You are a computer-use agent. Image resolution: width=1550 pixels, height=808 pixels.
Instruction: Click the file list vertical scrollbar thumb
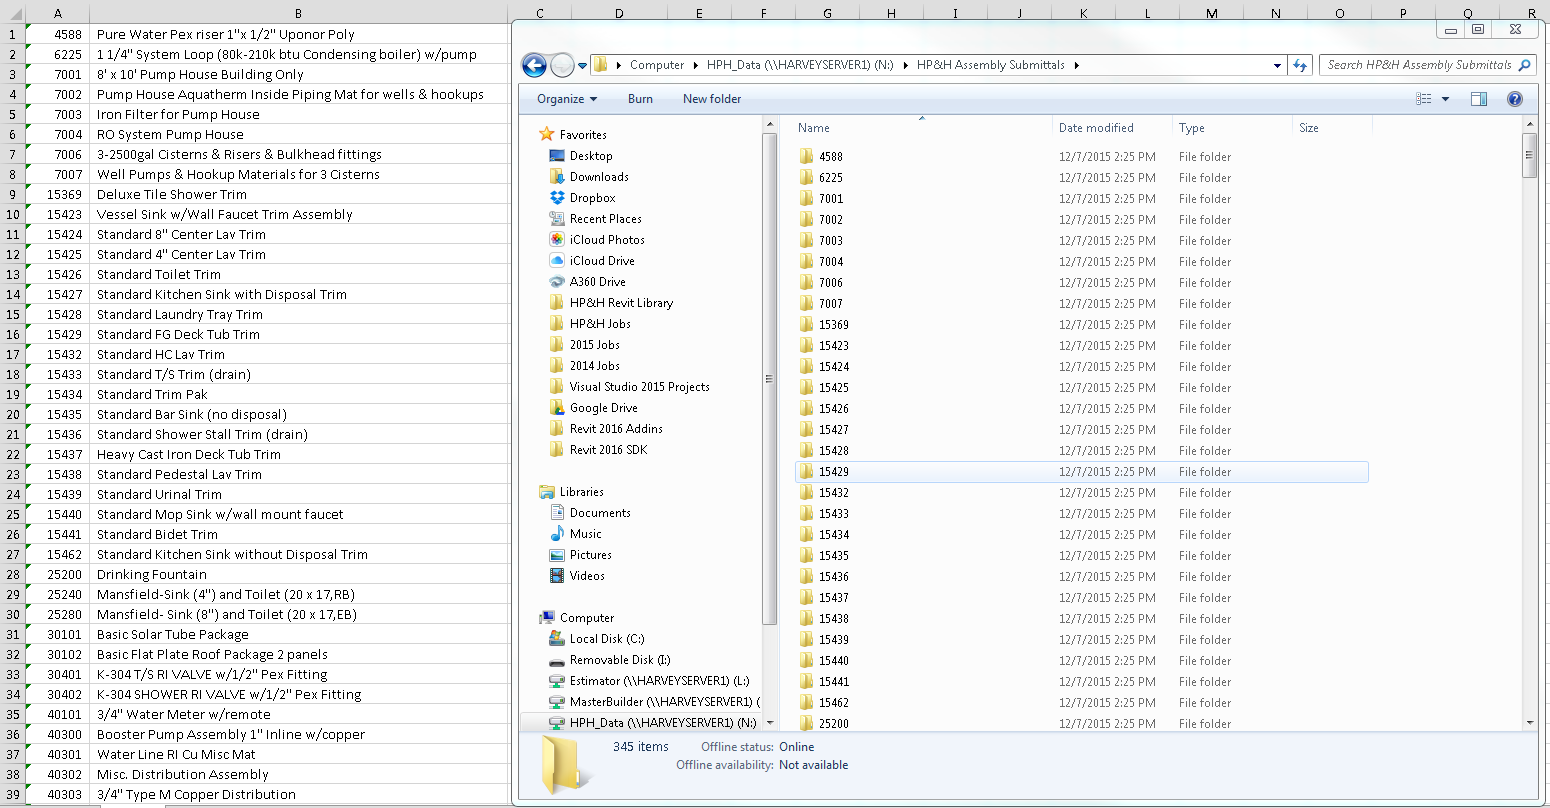coord(1529,155)
